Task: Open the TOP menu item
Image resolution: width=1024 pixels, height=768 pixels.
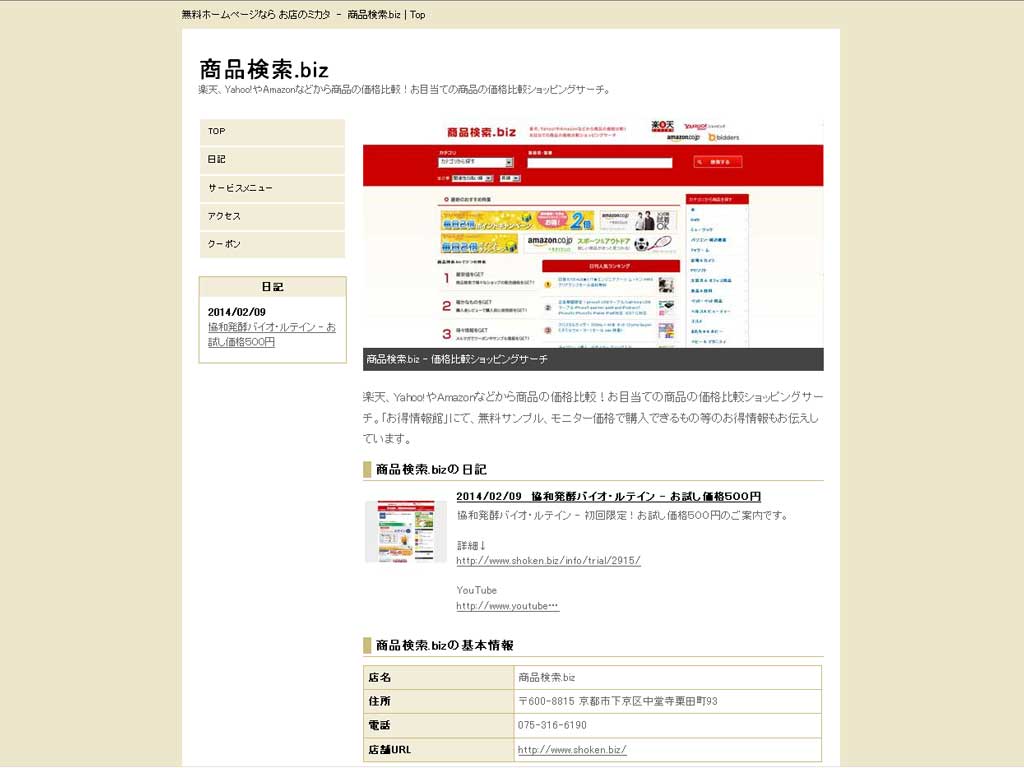Action: (x=272, y=131)
